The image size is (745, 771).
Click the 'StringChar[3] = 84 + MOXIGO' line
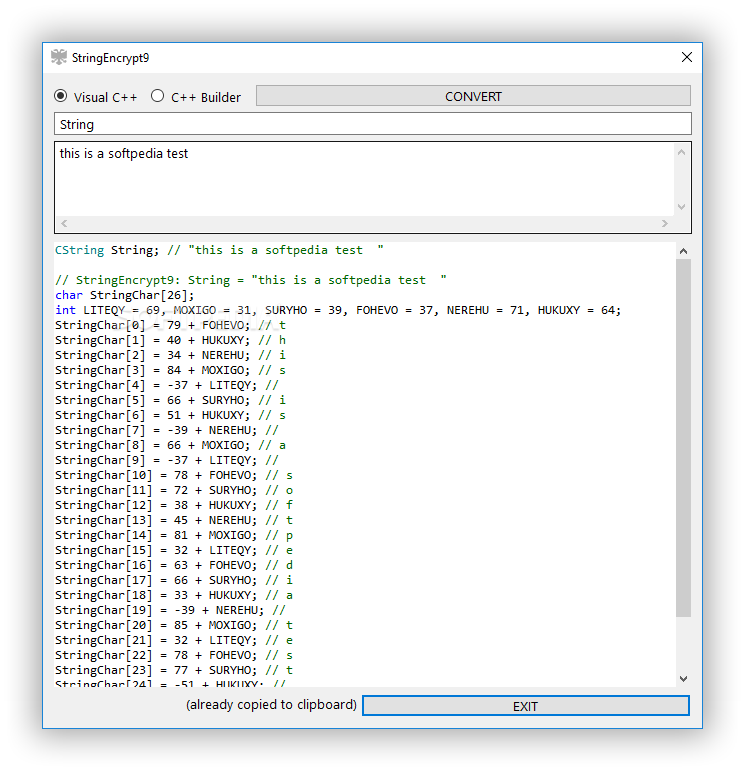pyautogui.click(x=170, y=370)
